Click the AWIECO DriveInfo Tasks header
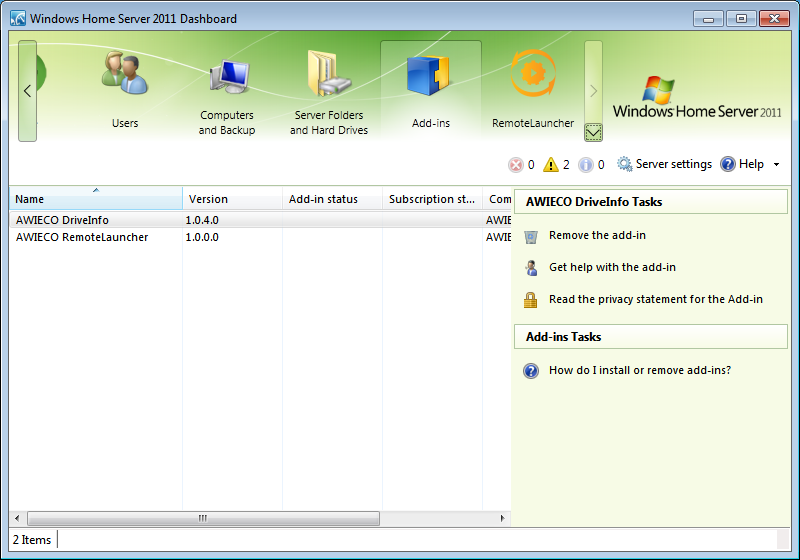Viewport: 800px width, 560px height. tap(651, 201)
